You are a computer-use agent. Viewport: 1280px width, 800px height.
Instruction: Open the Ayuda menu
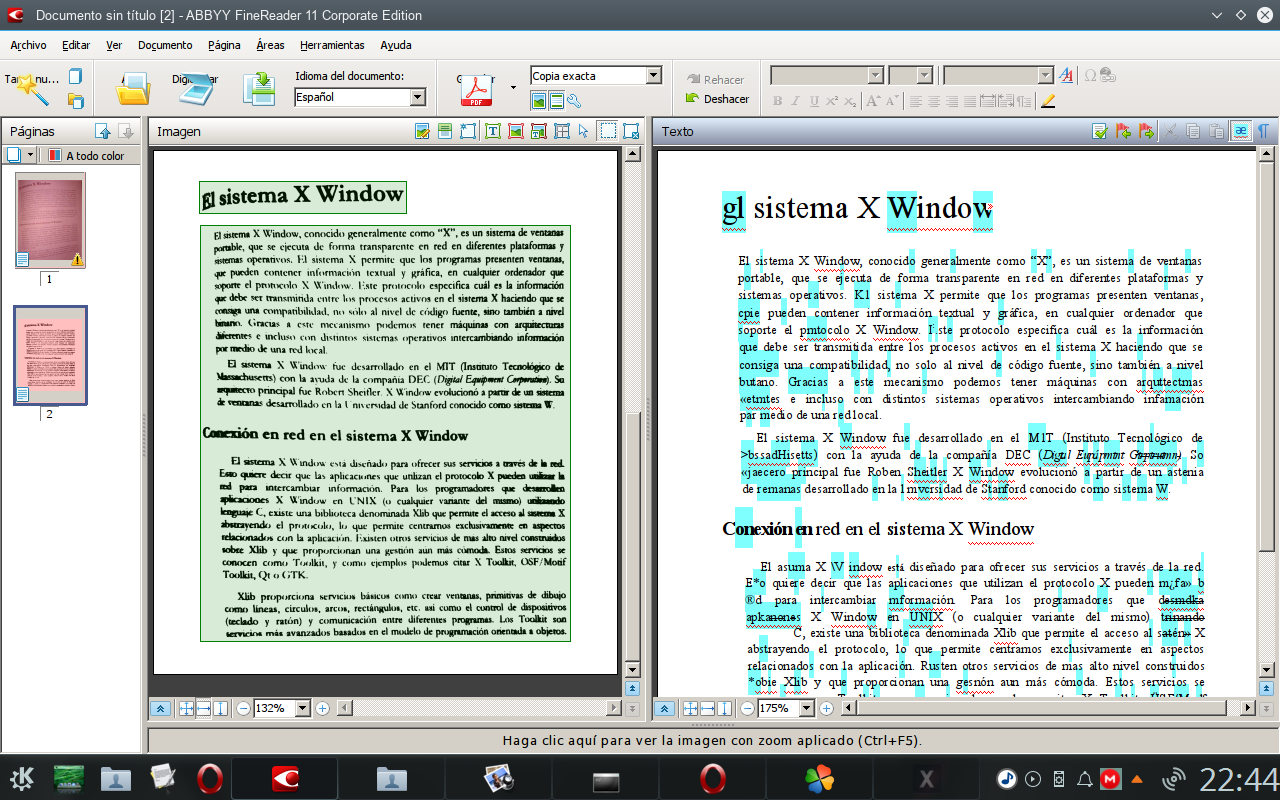click(396, 45)
